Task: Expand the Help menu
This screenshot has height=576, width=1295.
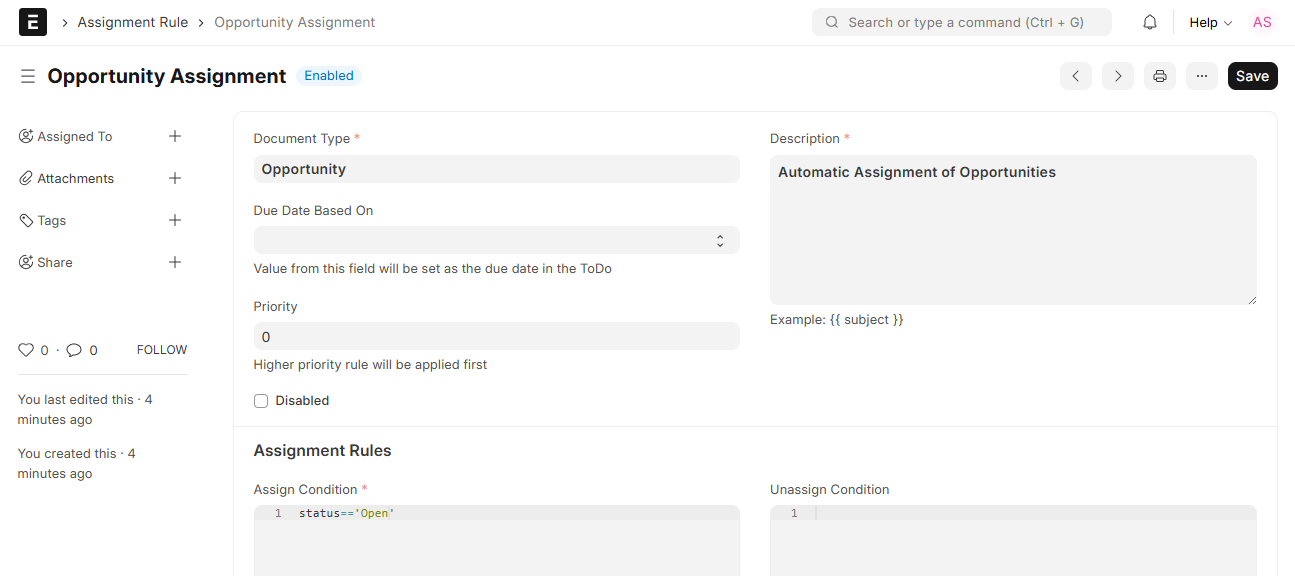Action: [1210, 22]
